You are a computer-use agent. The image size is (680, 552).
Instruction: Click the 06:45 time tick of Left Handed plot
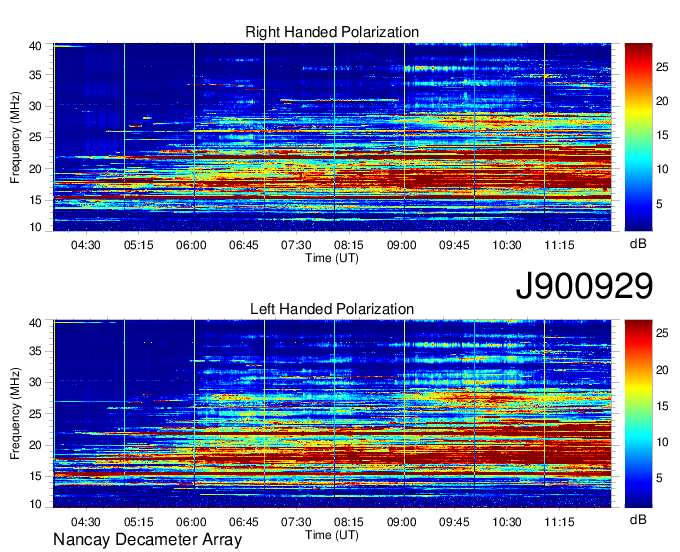pyautogui.click(x=244, y=522)
